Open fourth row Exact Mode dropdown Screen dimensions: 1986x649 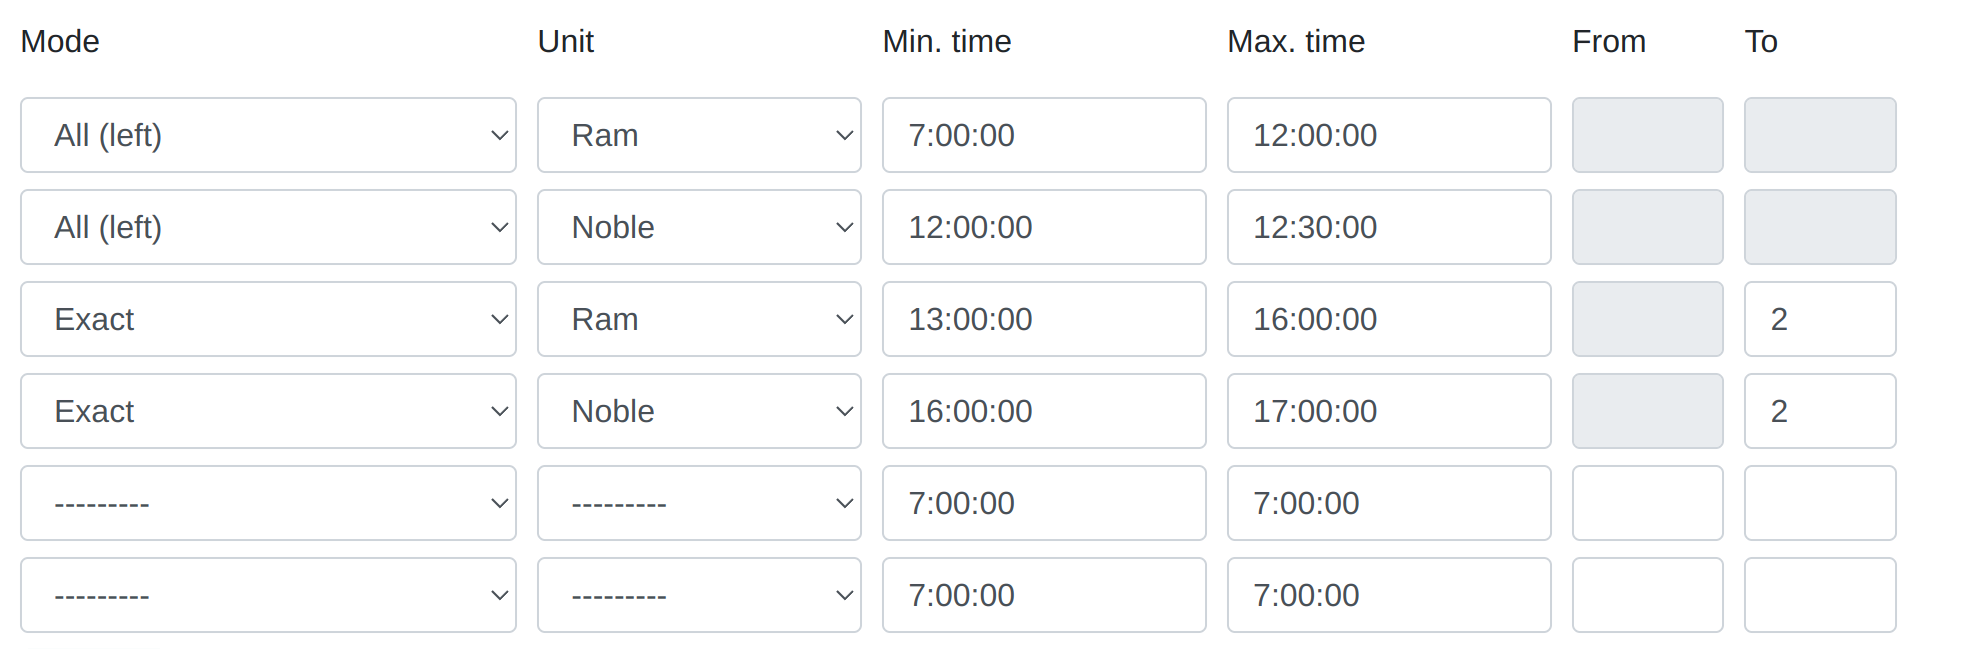click(268, 411)
